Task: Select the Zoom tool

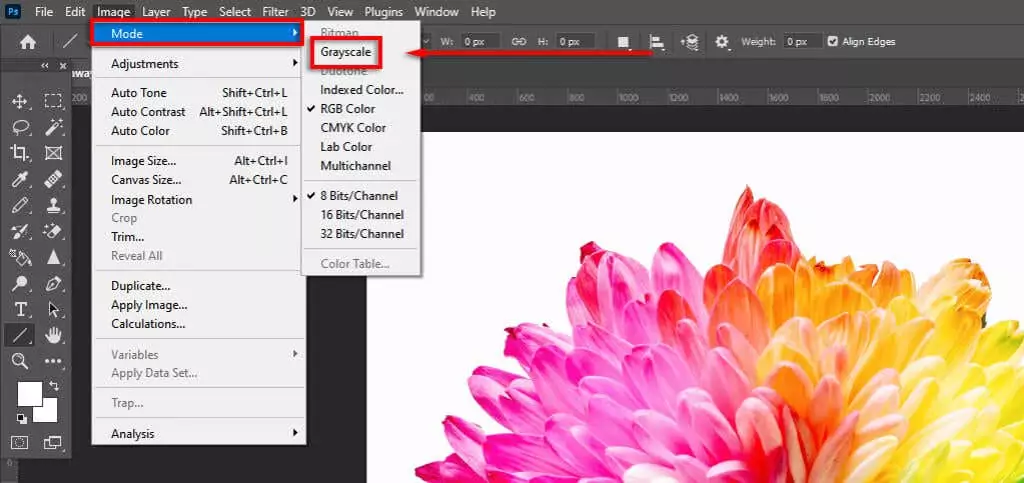Action: pyautogui.click(x=19, y=361)
